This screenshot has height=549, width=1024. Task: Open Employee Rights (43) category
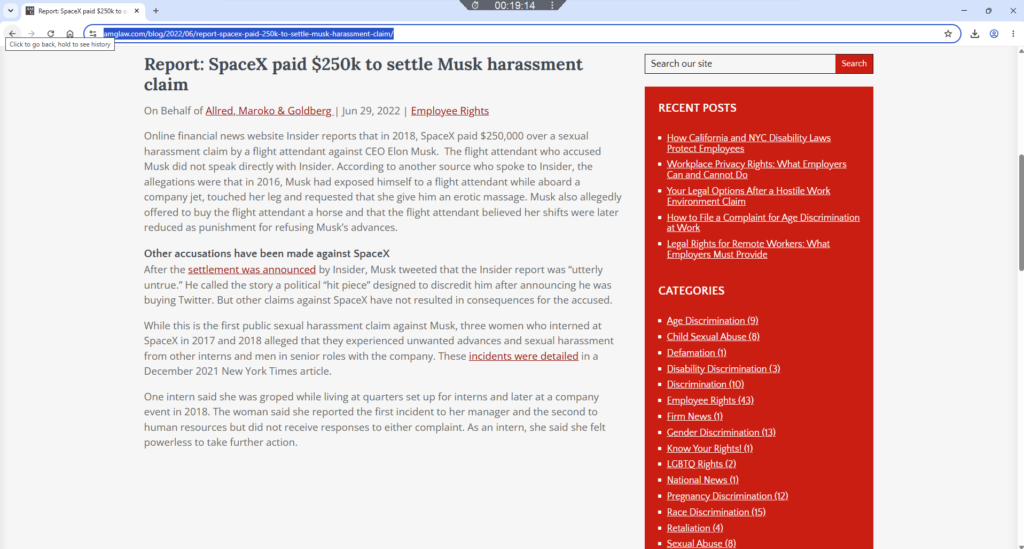(710, 400)
